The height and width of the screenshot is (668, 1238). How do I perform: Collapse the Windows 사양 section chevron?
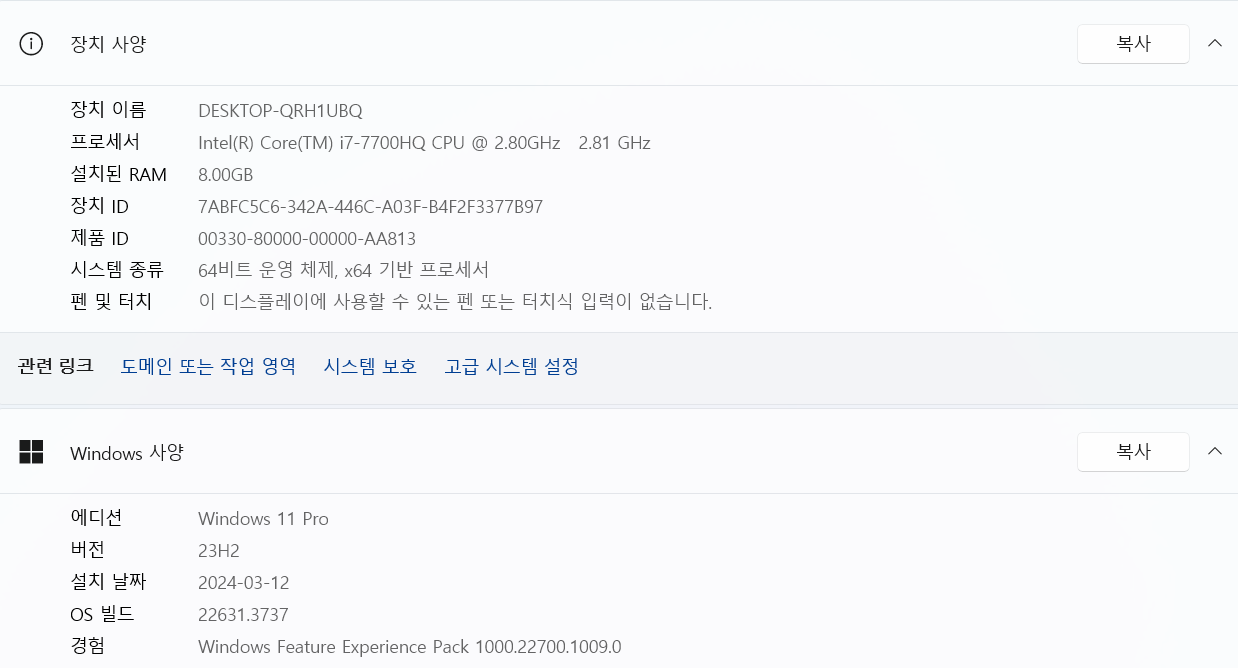coord(1215,452)
